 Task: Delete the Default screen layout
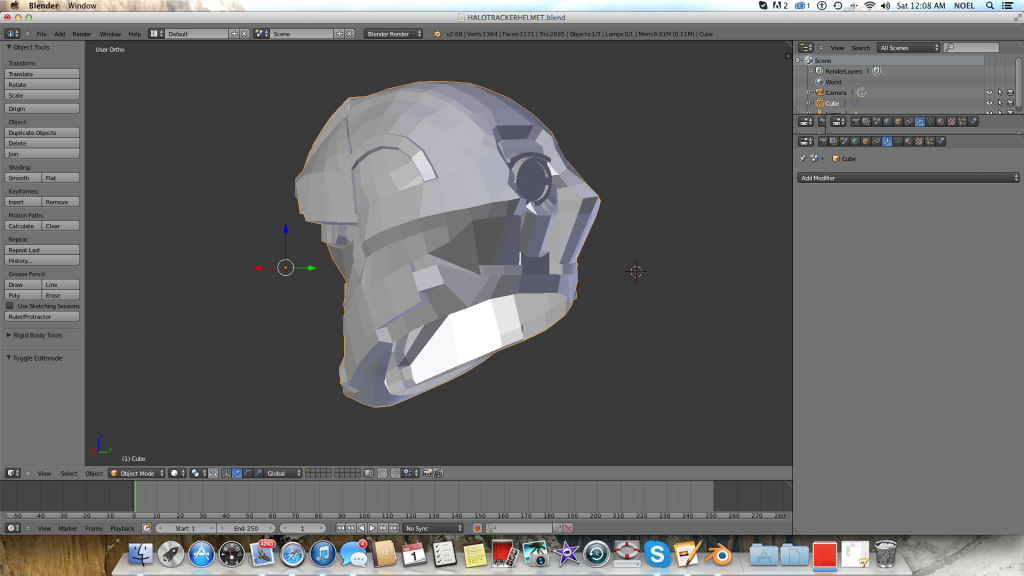[244, 34]
